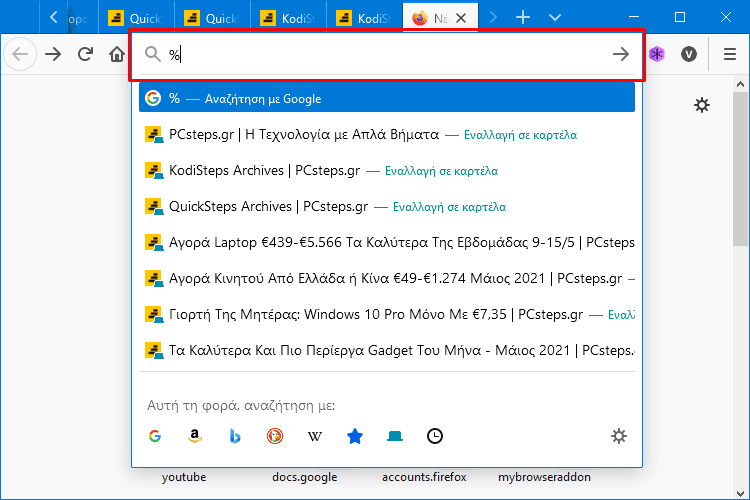Open the purple snowflake extension
Image resolution: width=750 pixels, height=500 pixels.
(x=657, y=54)
